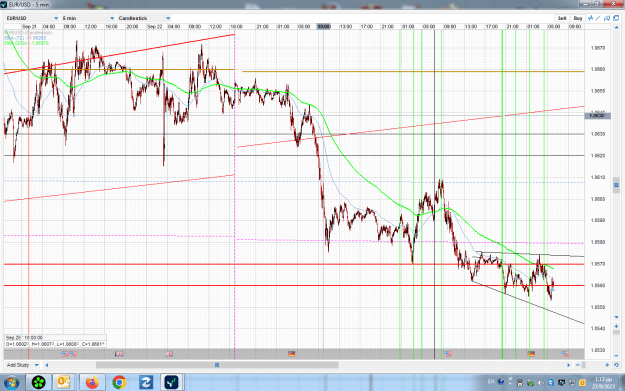The height and width of the screenshot is (391, 625).
Task: Click the detach chart window icon
Action: pyautogui.click(x=616, y=18)
